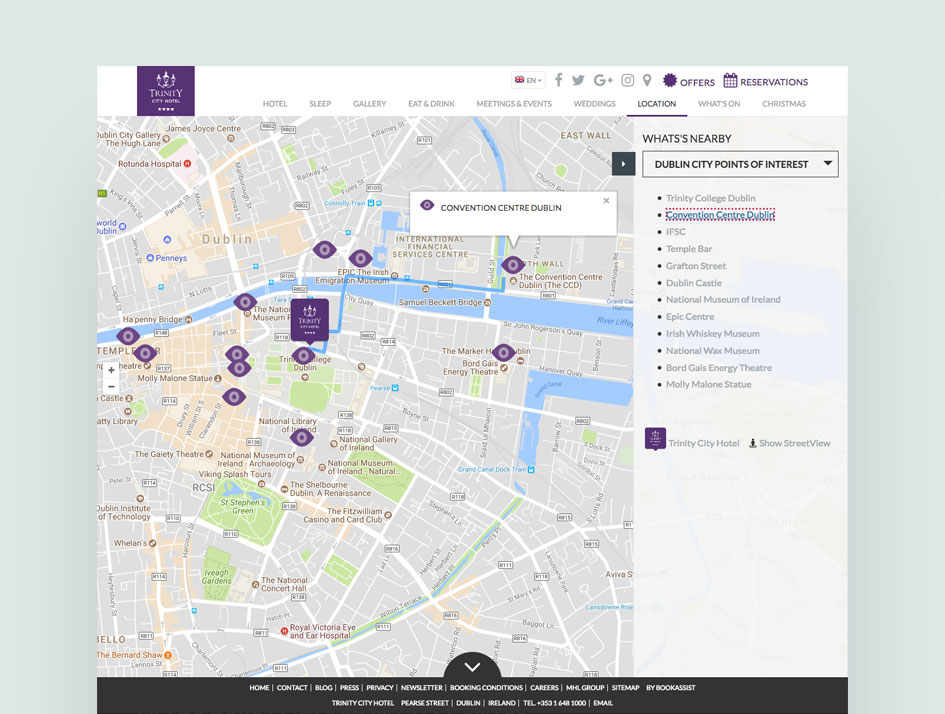Open the Sitemap footer link
945x714 pixels.
(x=626, y=687)
